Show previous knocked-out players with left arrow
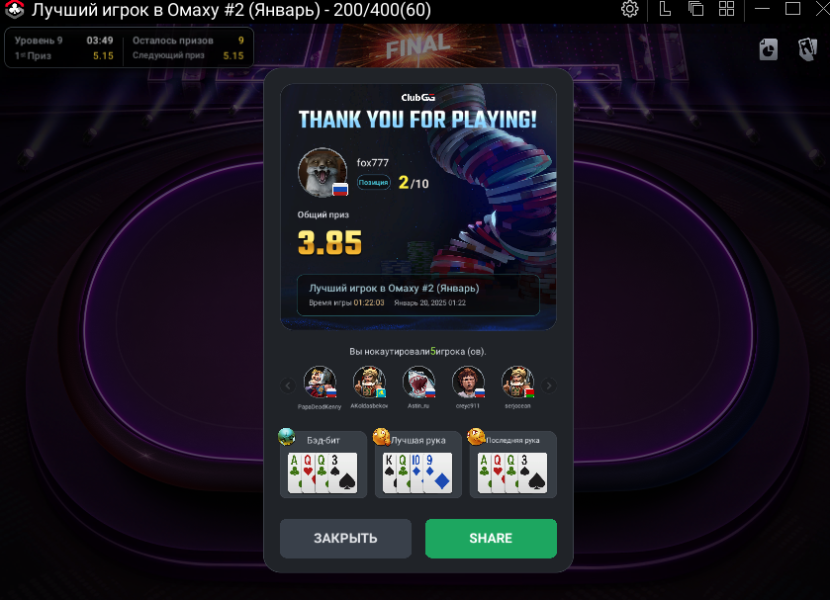Viewport: 830px width, 600px height. point(288,386)
